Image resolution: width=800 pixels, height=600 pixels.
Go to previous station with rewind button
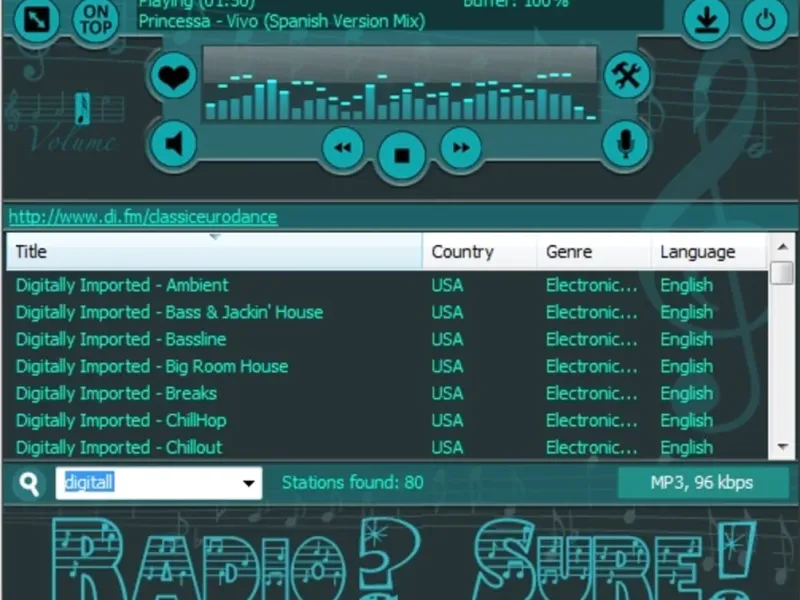click(343, 147)
